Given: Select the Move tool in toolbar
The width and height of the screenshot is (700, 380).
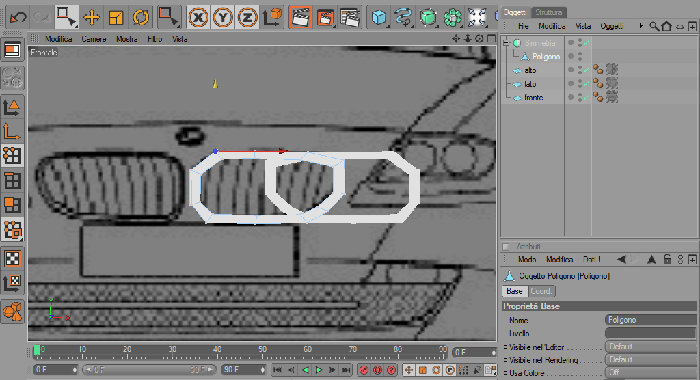Looking at the screenshot, I should [x=92, y=17].
